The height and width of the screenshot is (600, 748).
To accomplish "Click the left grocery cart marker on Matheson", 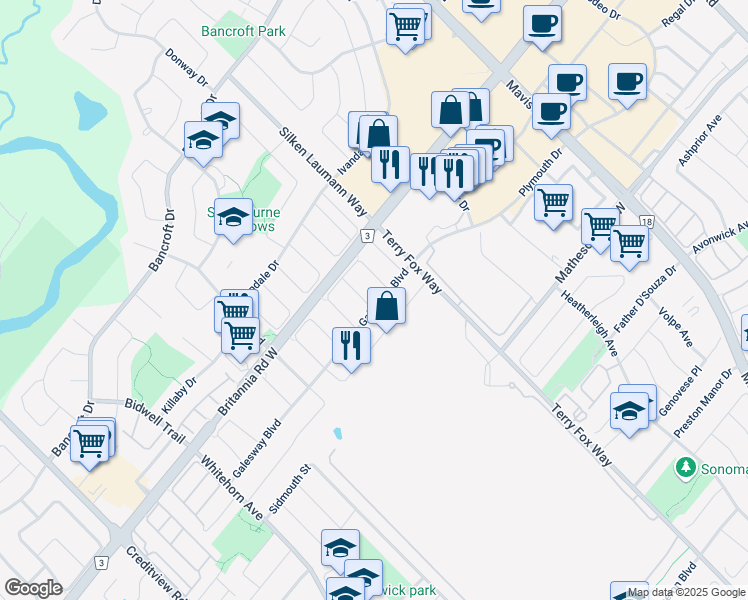I will [x=600, y=228].
